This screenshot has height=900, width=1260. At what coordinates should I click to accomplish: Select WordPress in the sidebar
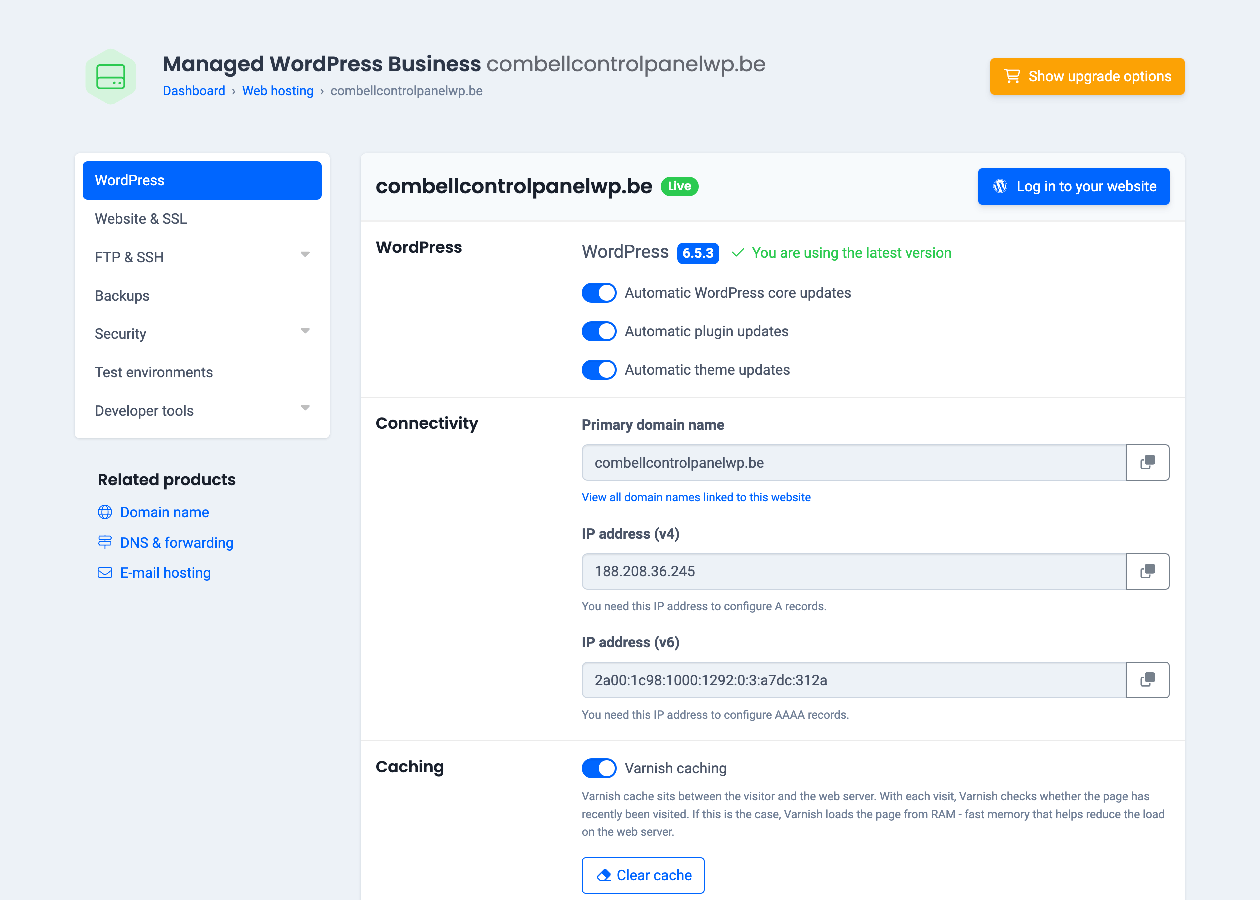click(202, 180)
